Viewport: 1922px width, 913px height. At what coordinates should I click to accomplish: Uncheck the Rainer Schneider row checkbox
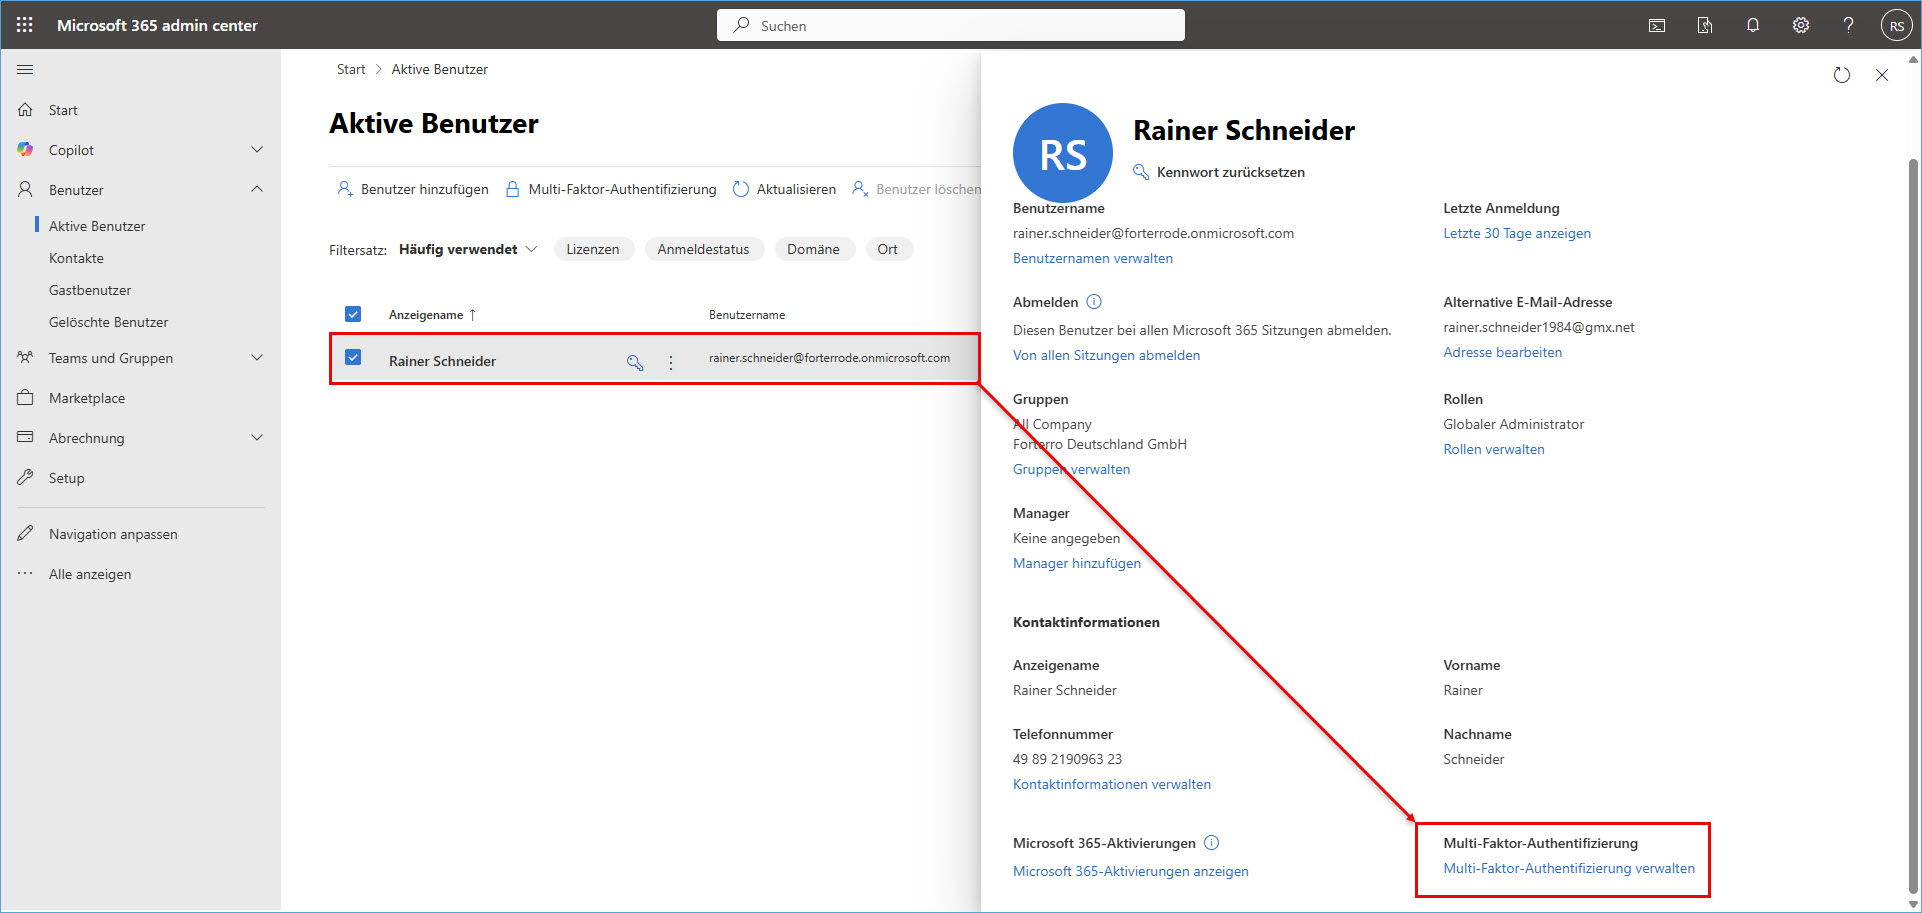[x=353, y=357]
